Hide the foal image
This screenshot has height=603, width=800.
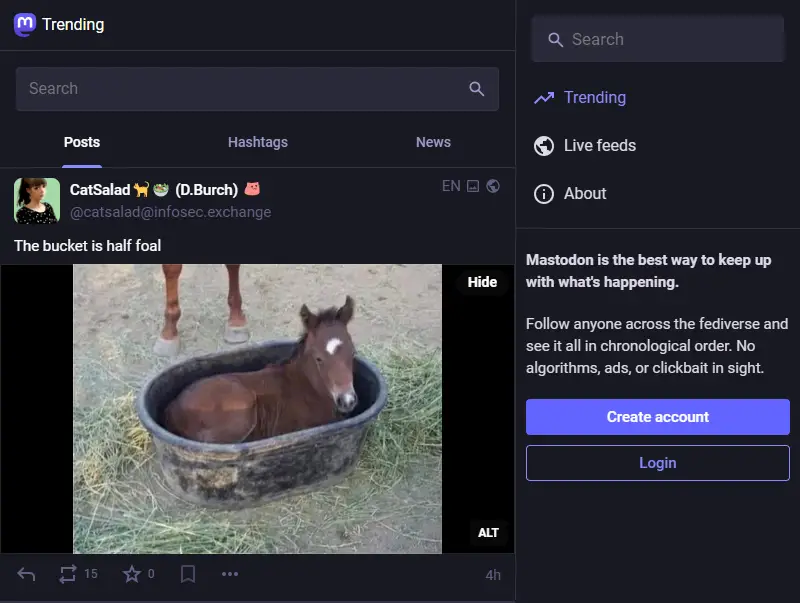point(482,282)
